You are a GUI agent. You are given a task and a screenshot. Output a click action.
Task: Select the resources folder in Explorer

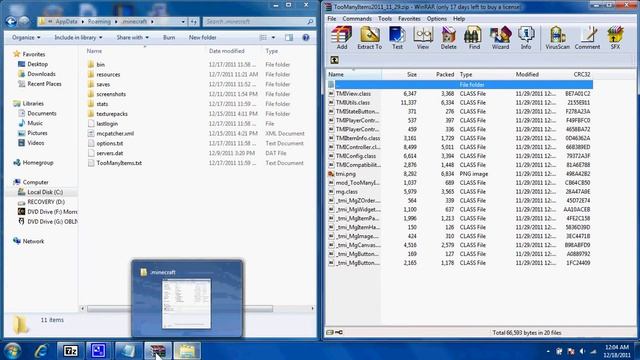point(108,75)
